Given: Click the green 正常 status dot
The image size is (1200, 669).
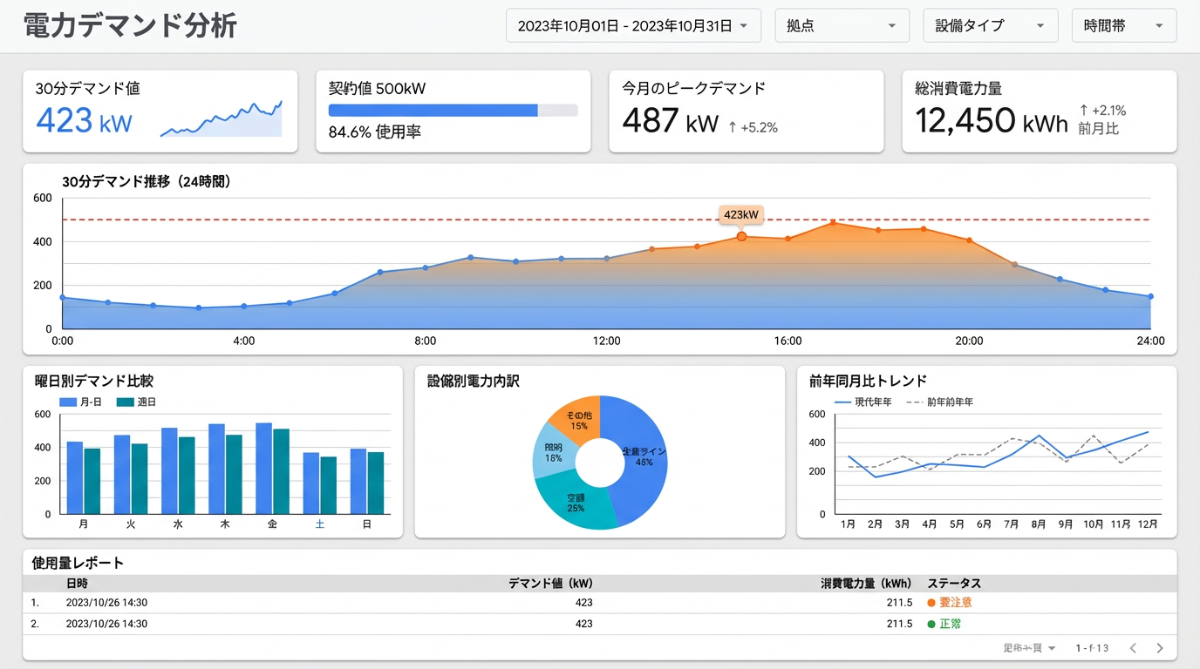Looking at the screenshot, I should pos(931,622).
